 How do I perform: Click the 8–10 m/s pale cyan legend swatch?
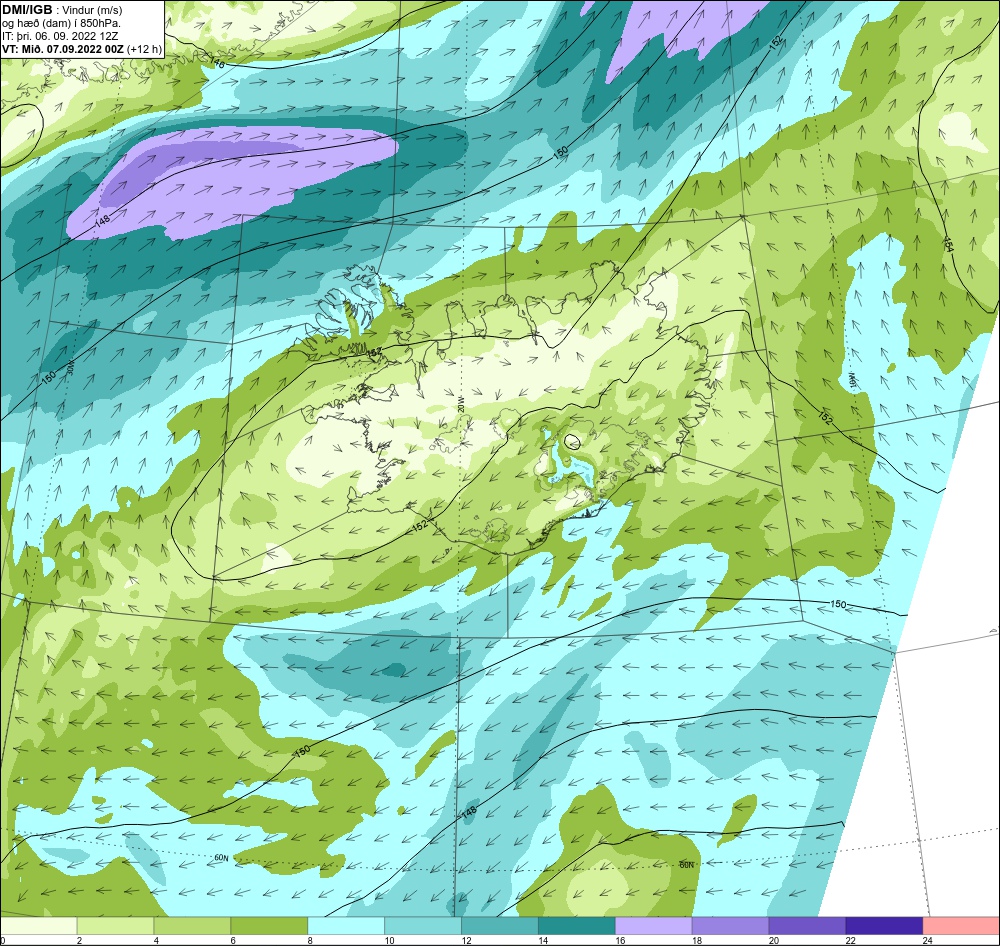click(346, 926)
